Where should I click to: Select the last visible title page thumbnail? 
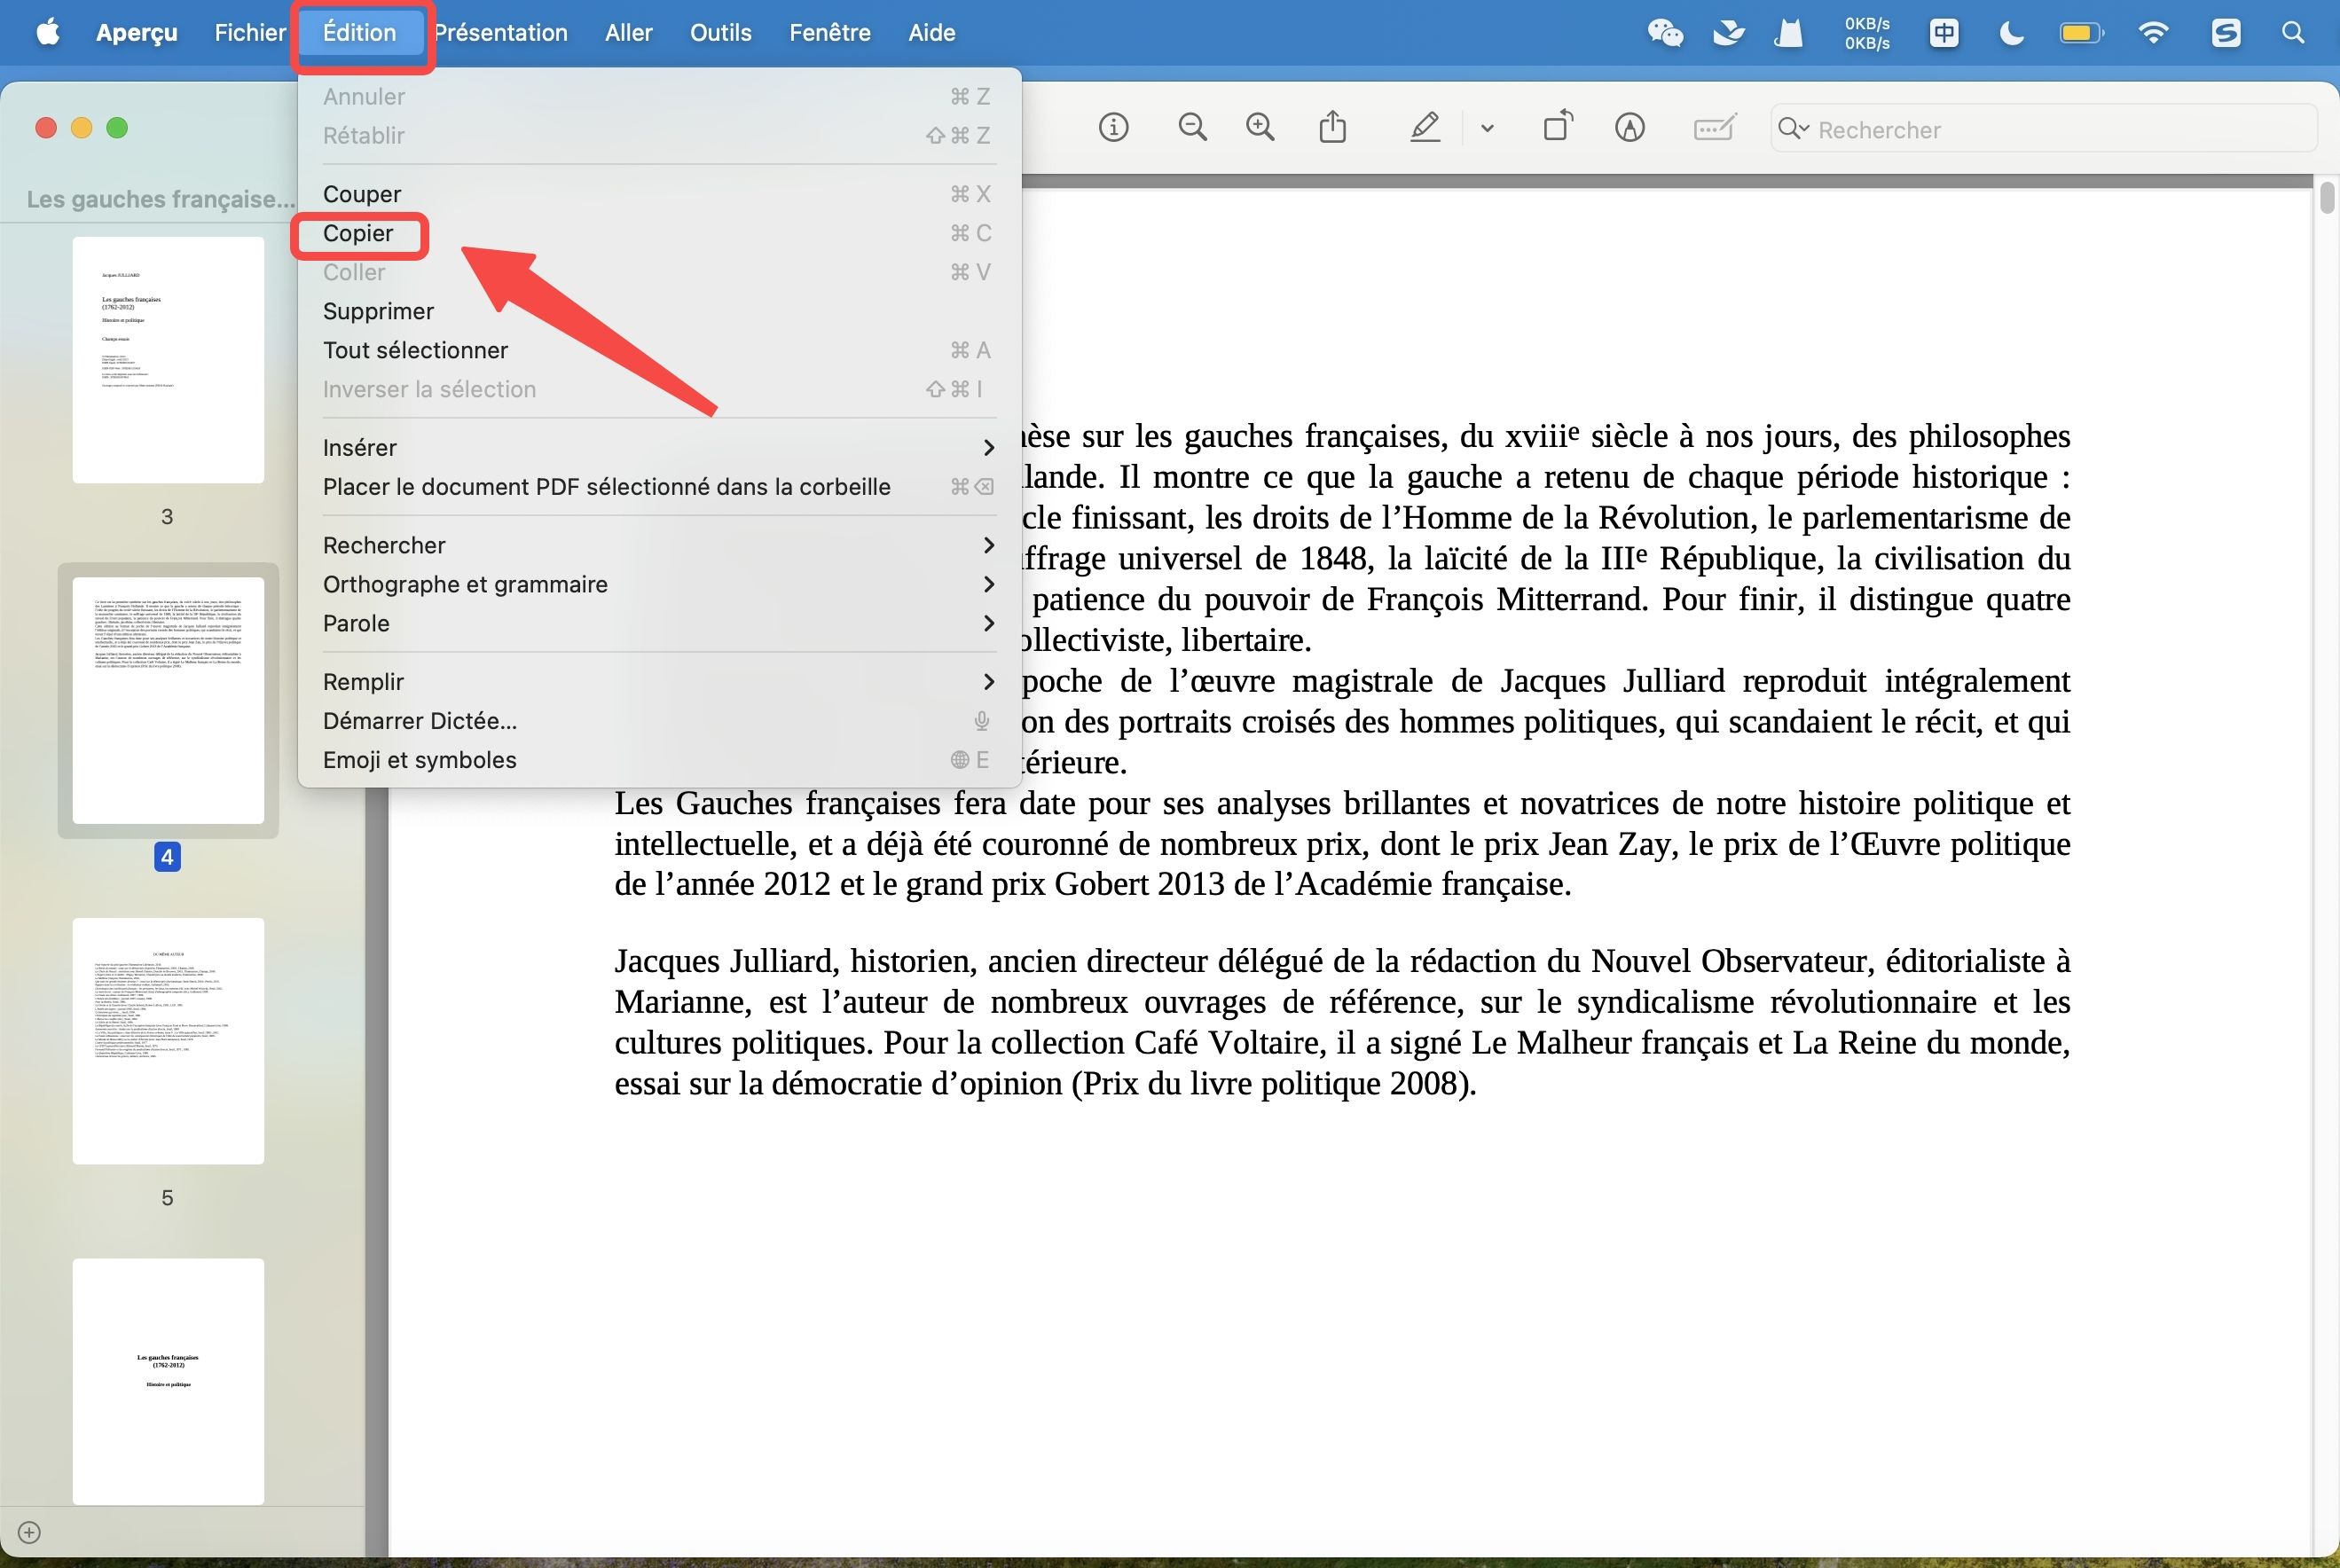[168, 1381]
